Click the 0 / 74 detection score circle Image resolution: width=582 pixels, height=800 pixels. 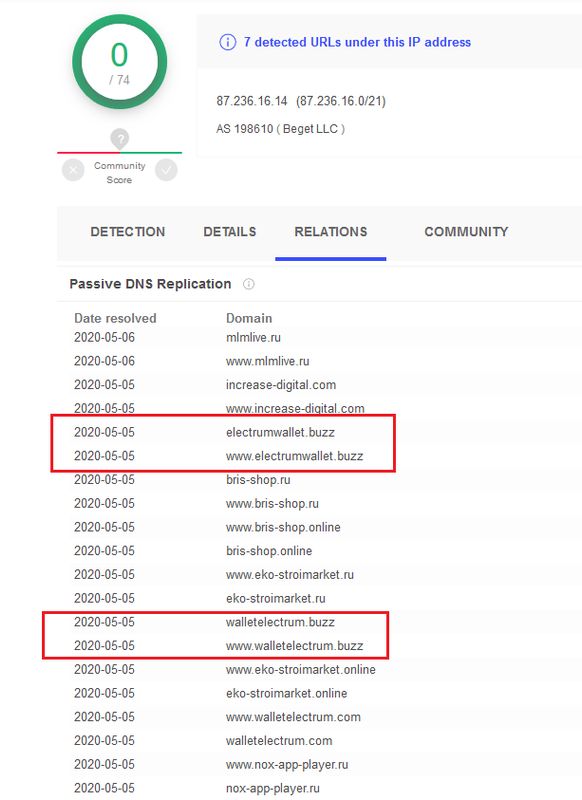tap(120, 62)
